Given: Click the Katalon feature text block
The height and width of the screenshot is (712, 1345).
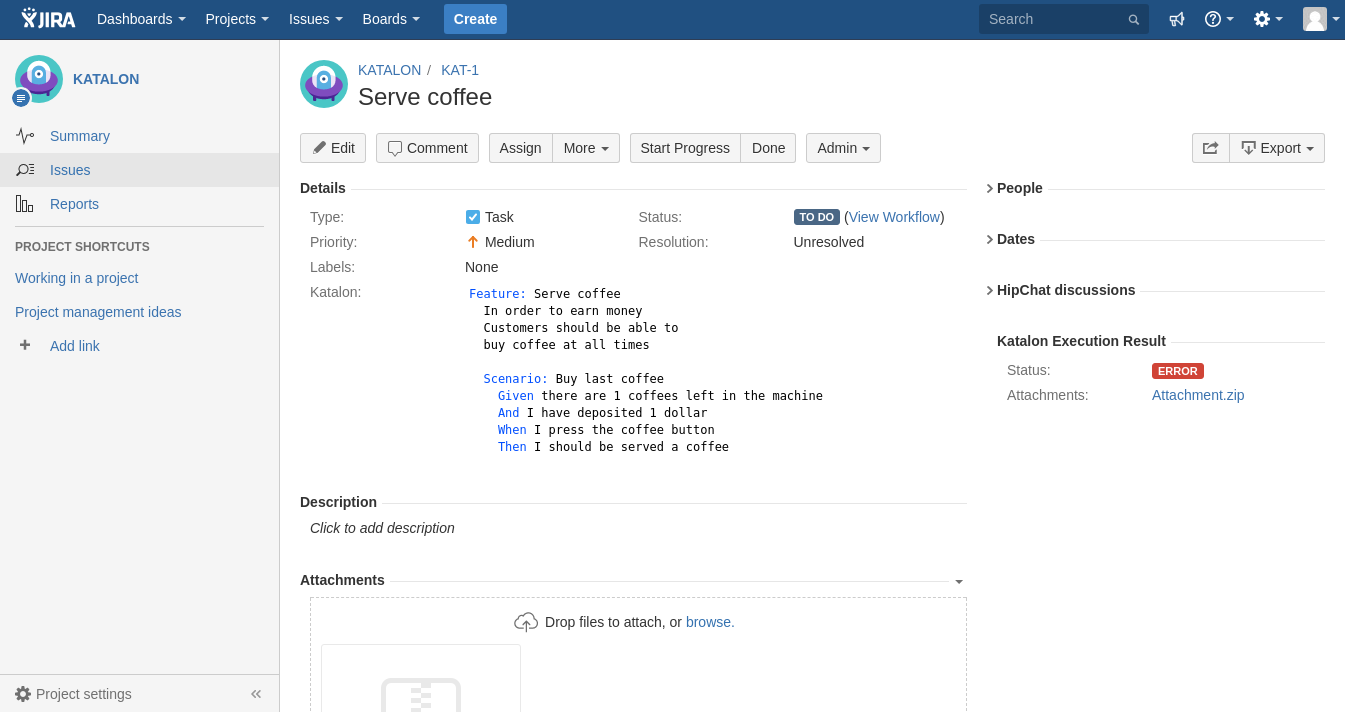Looking at the screenshot, I should tap(646, 370).
